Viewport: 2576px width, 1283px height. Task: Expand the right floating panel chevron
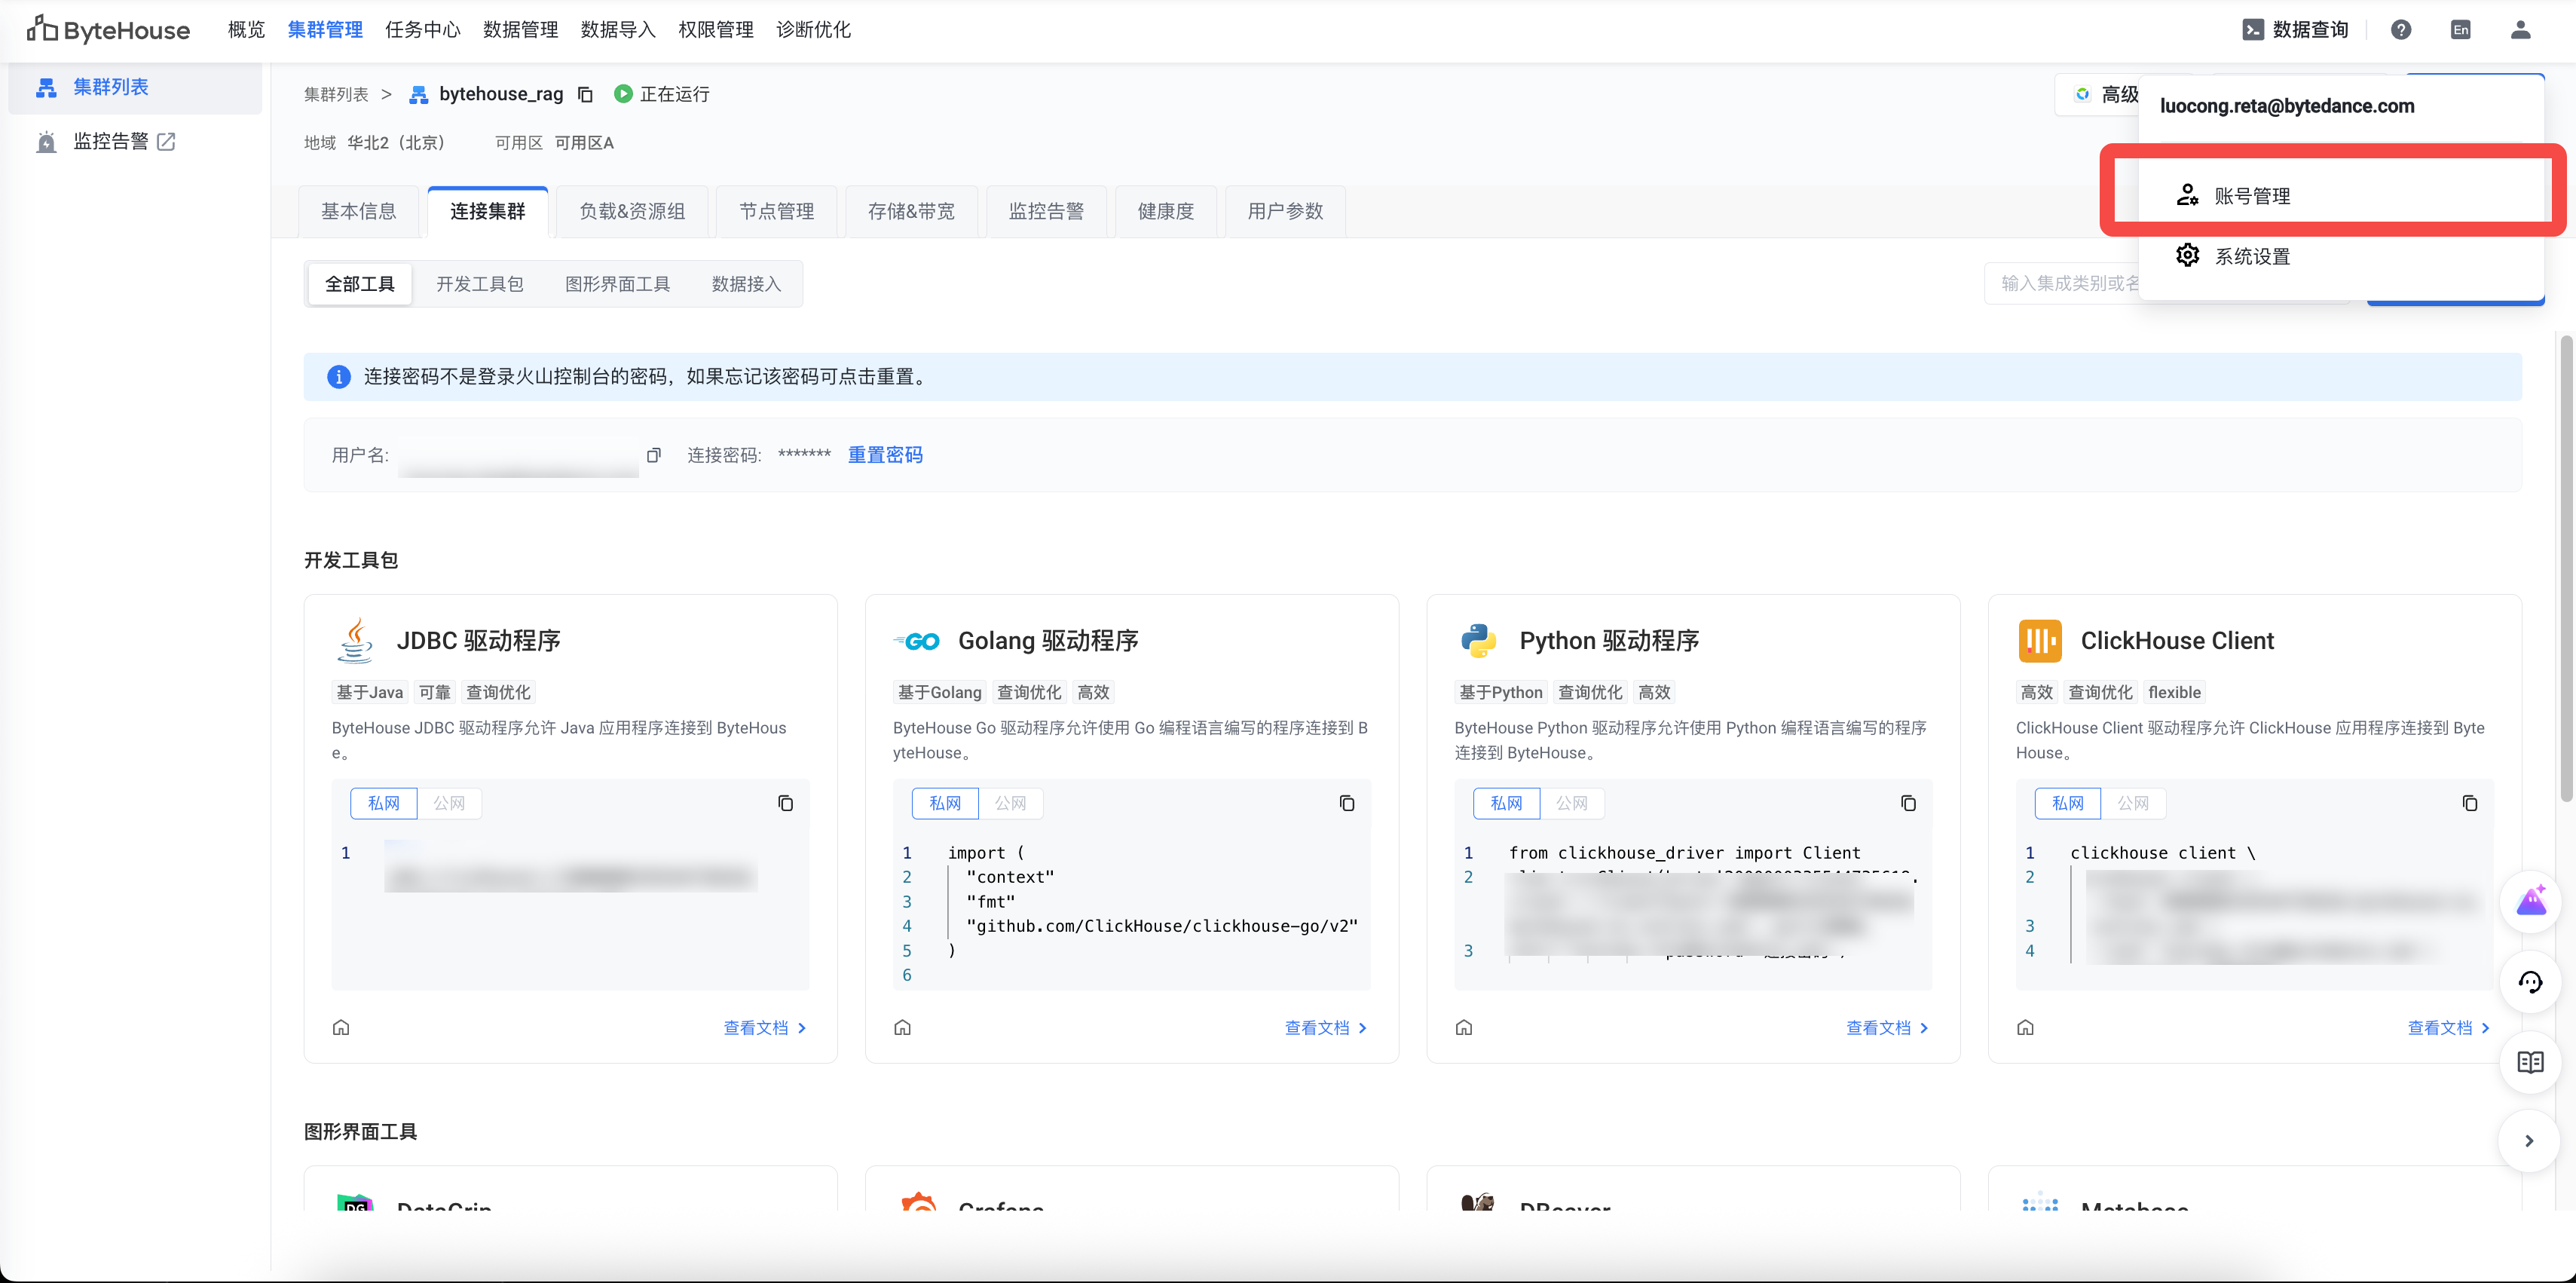coord(2529,1141)
